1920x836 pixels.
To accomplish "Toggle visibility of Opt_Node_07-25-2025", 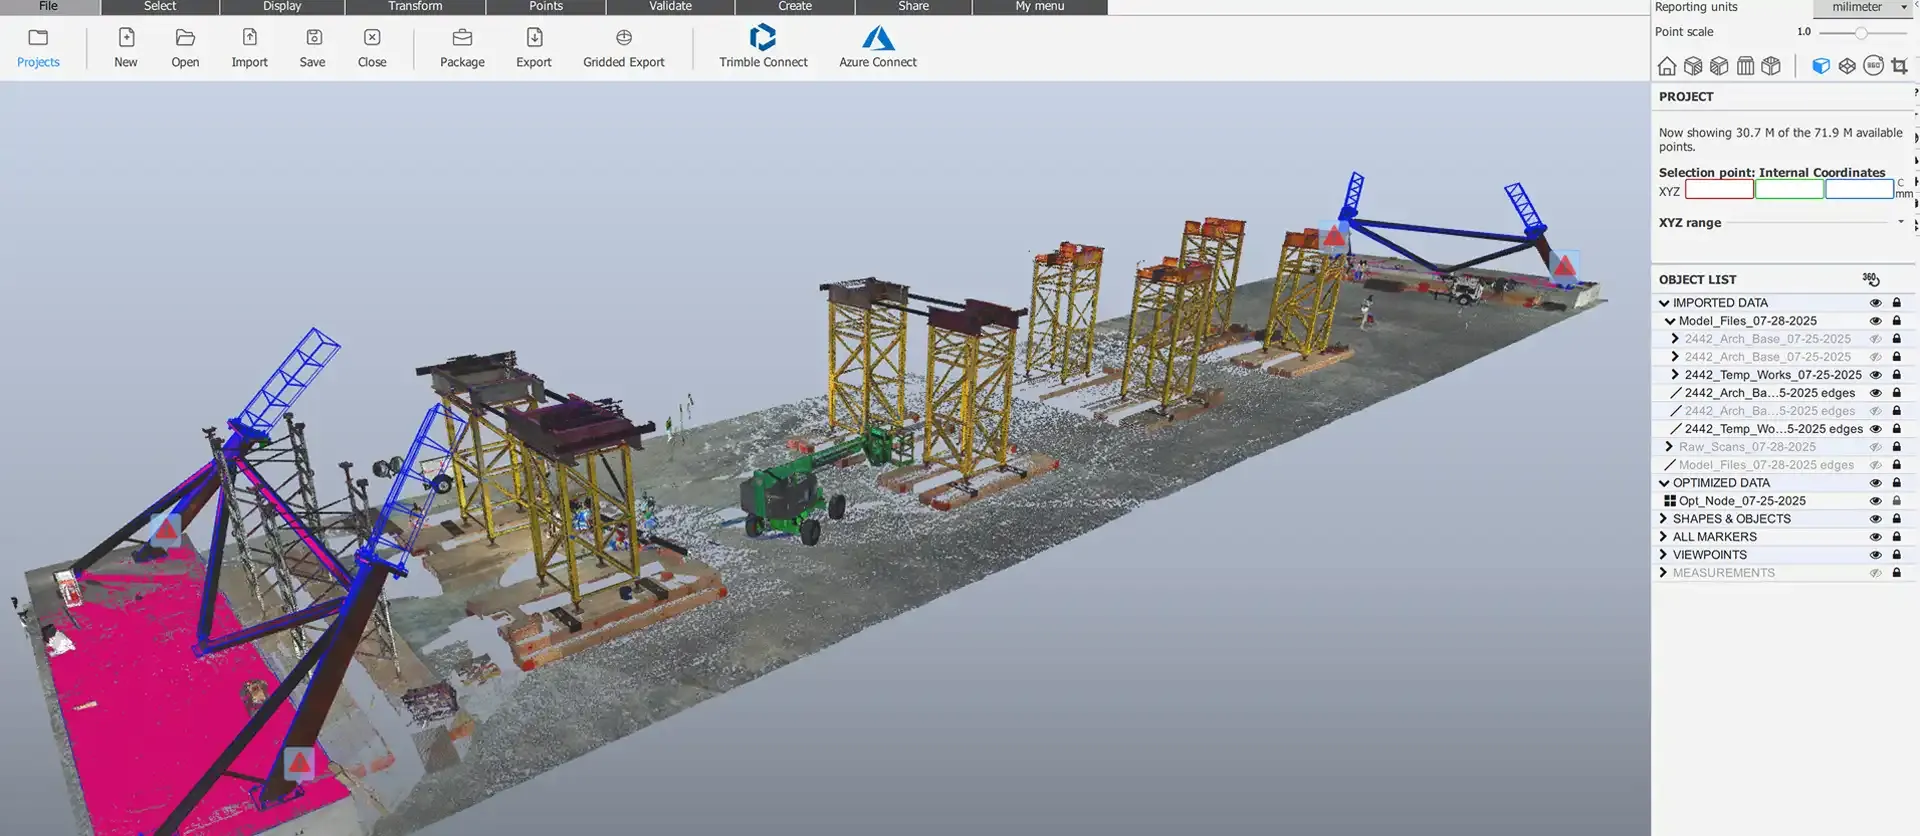I will tap(1876, 501).
